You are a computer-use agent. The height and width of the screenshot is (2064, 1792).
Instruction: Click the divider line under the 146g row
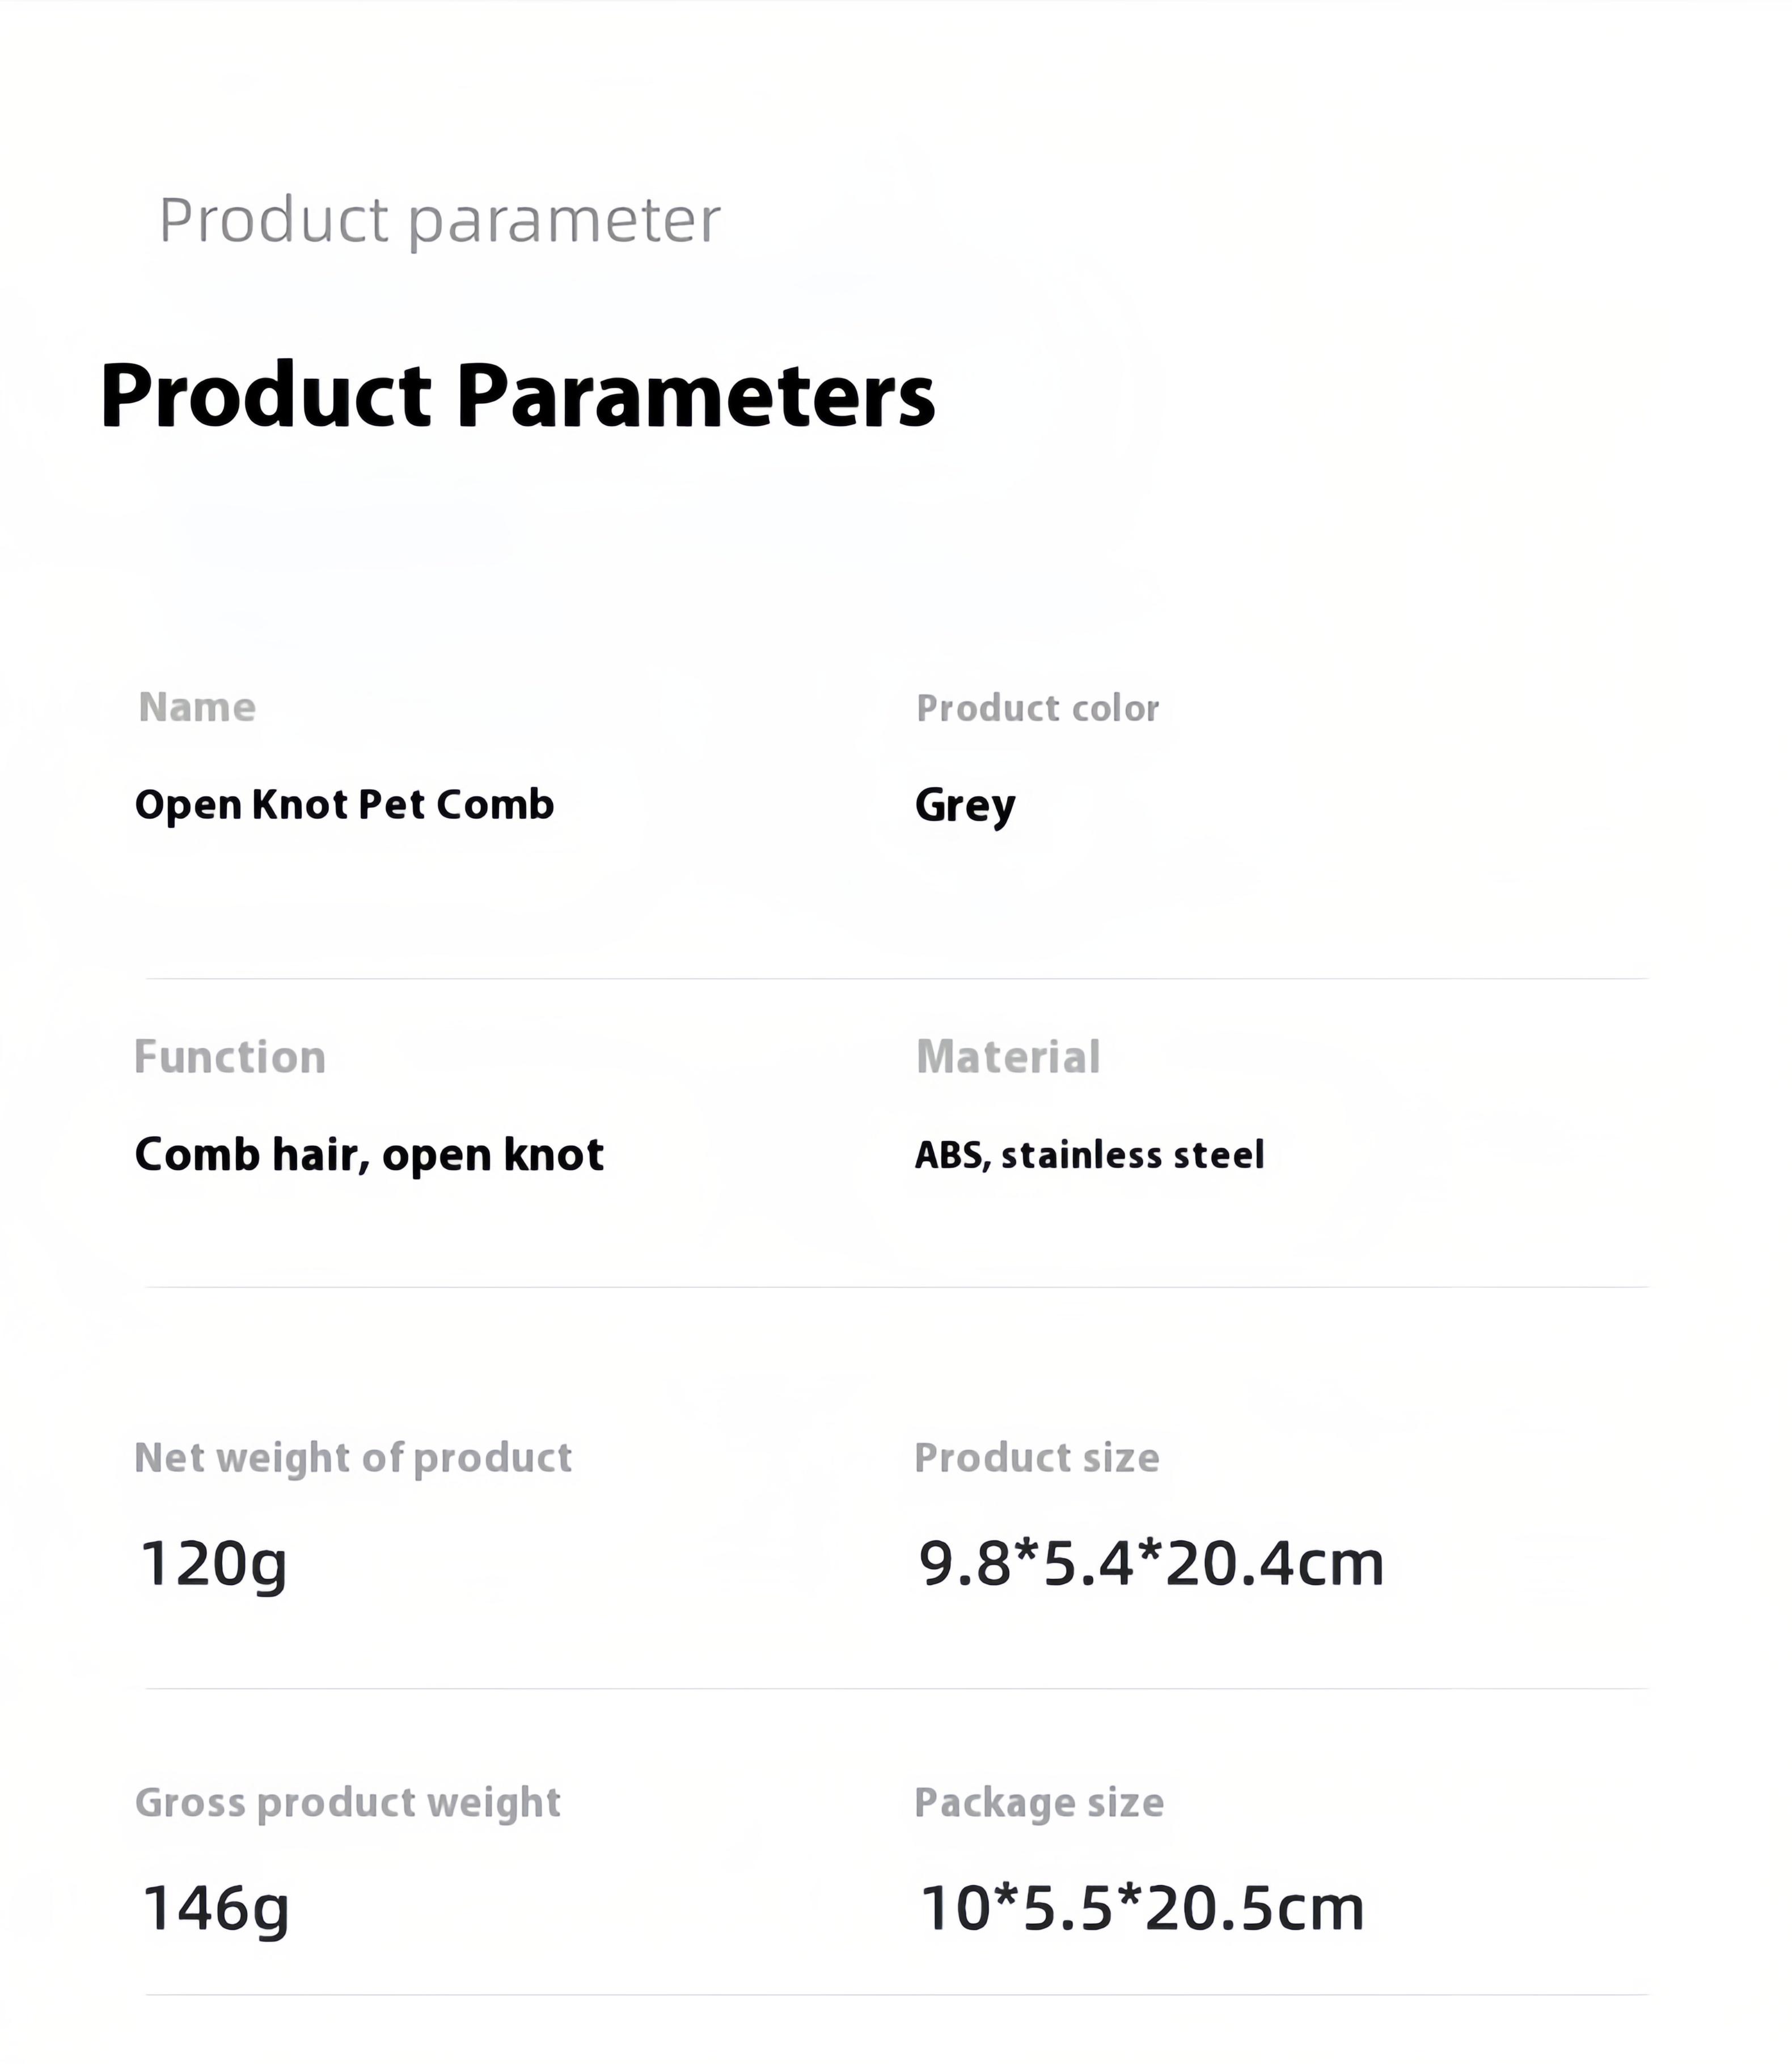point(896,1995)
